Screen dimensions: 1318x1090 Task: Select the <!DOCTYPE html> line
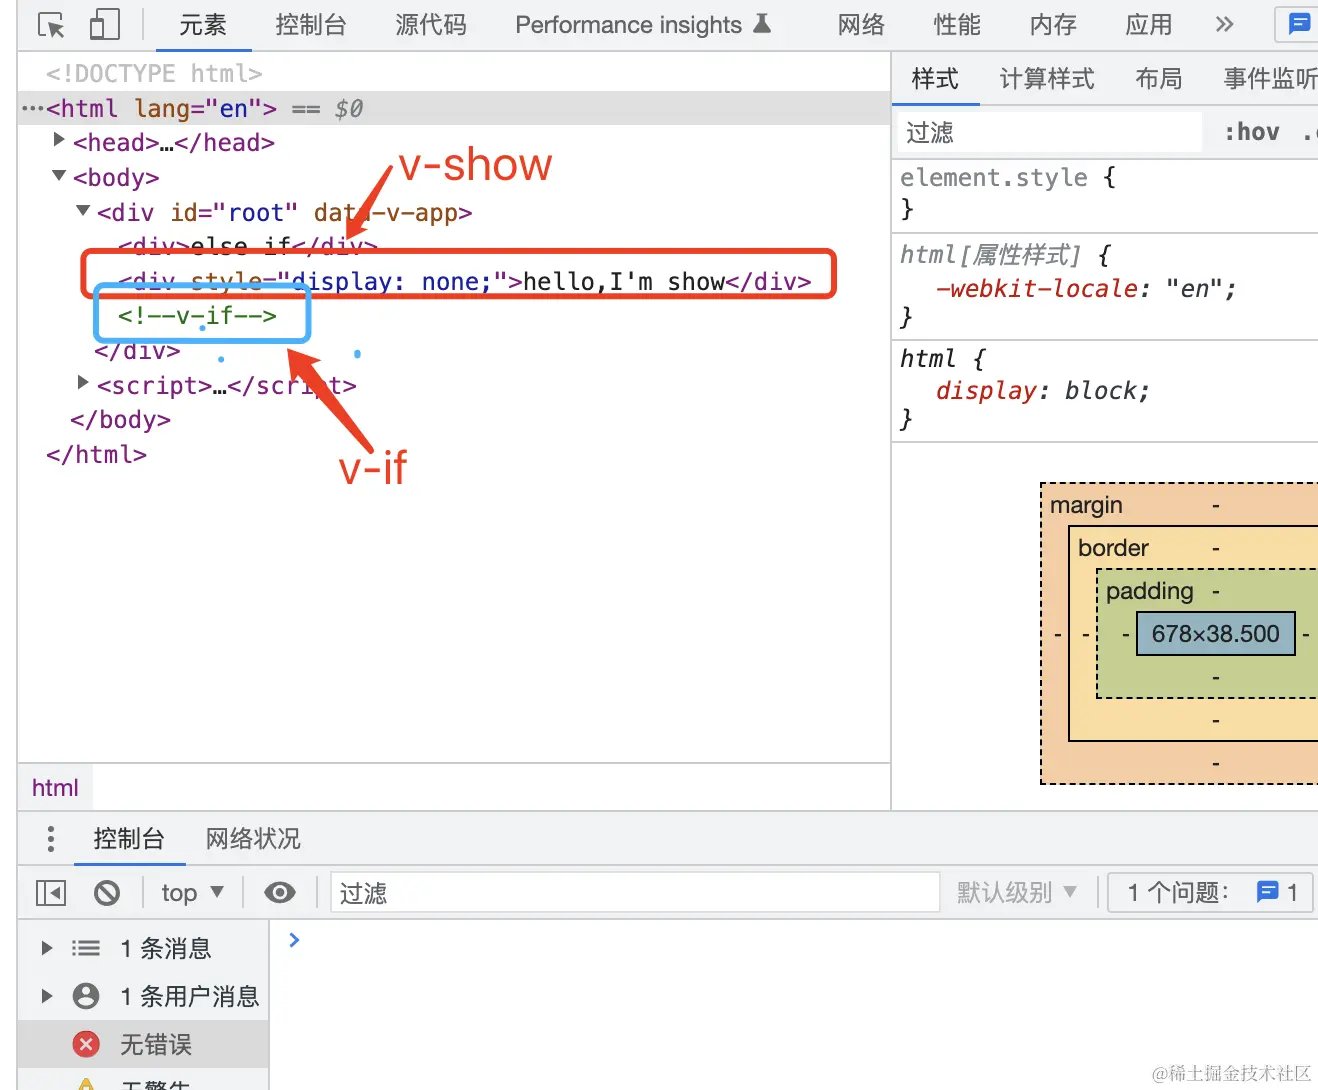(154, 73)
